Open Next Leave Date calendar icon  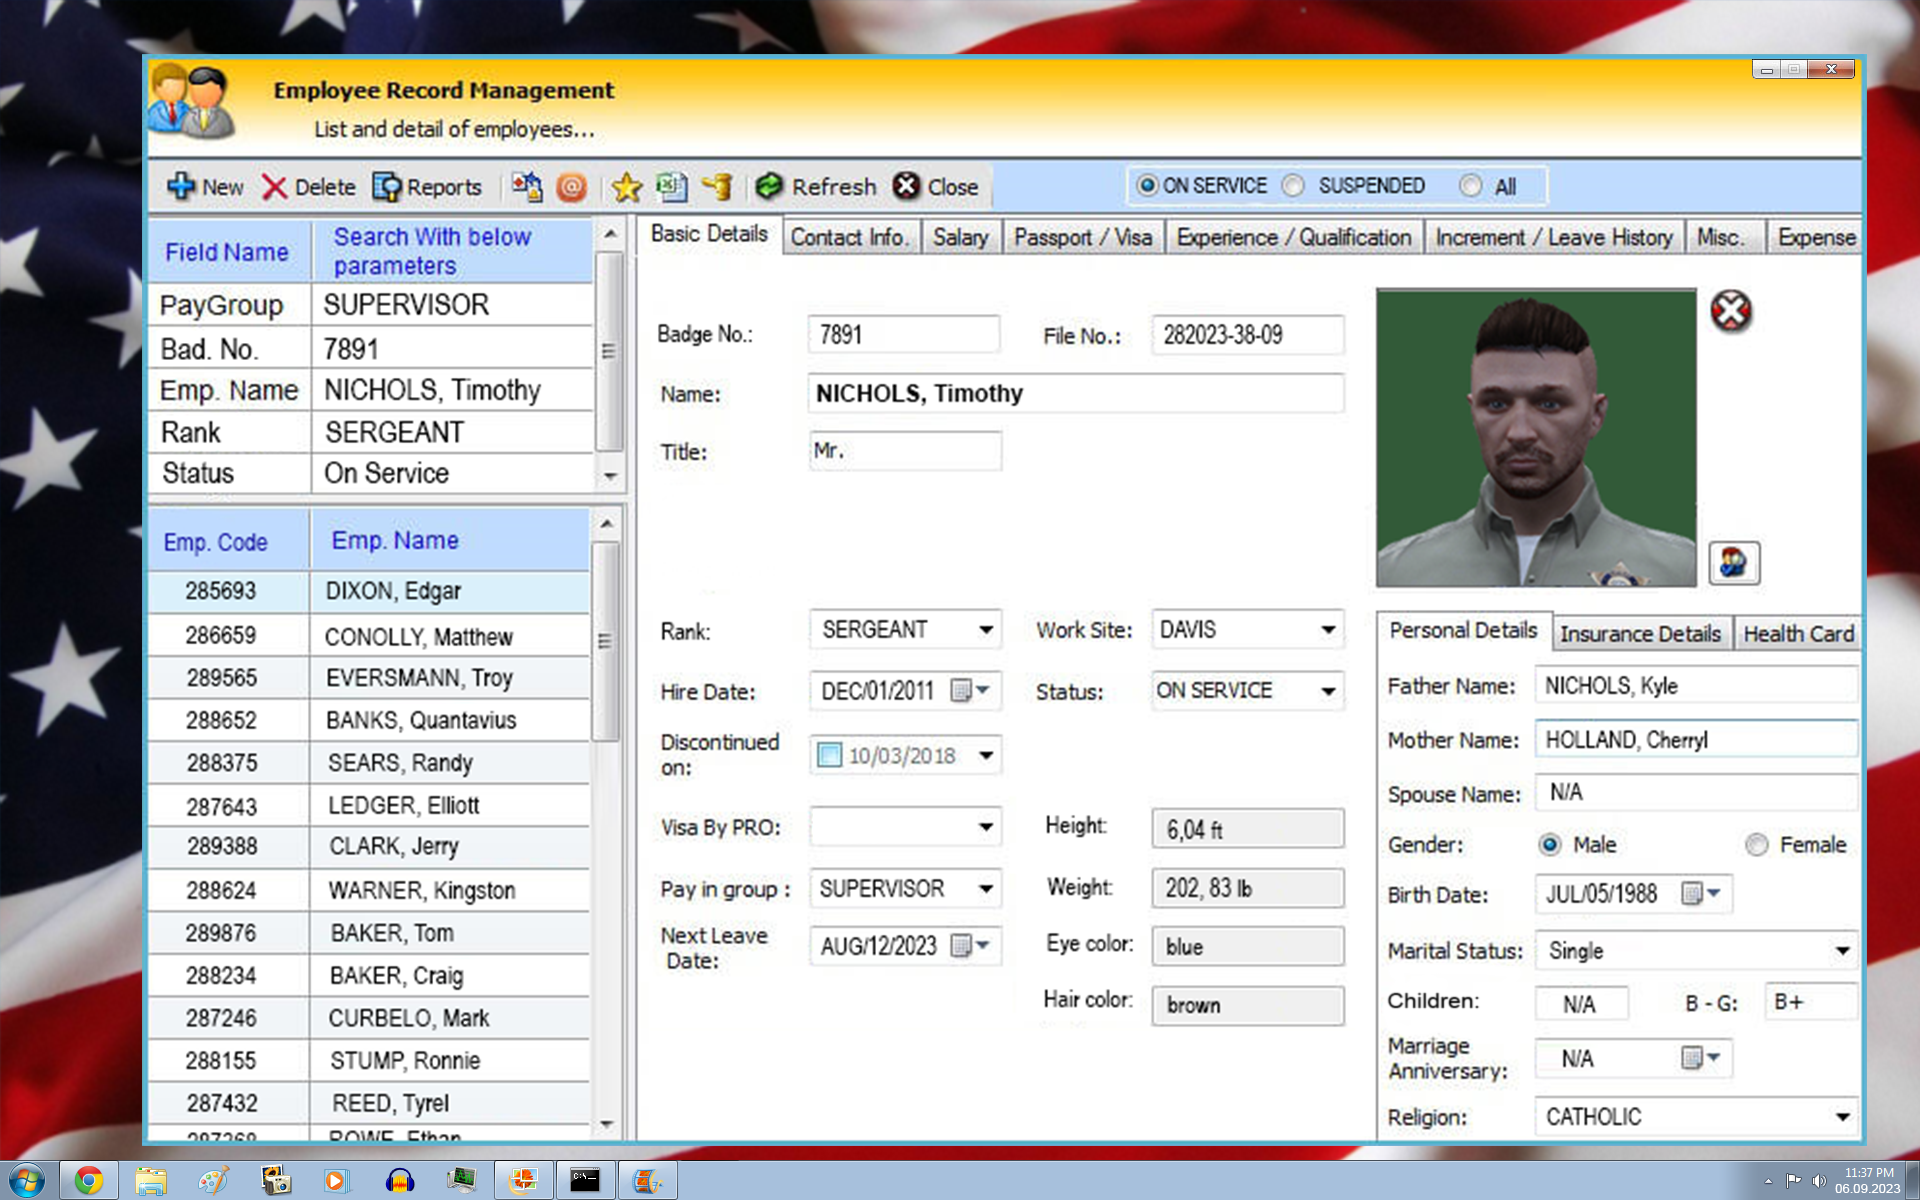(x=969, y=945)
